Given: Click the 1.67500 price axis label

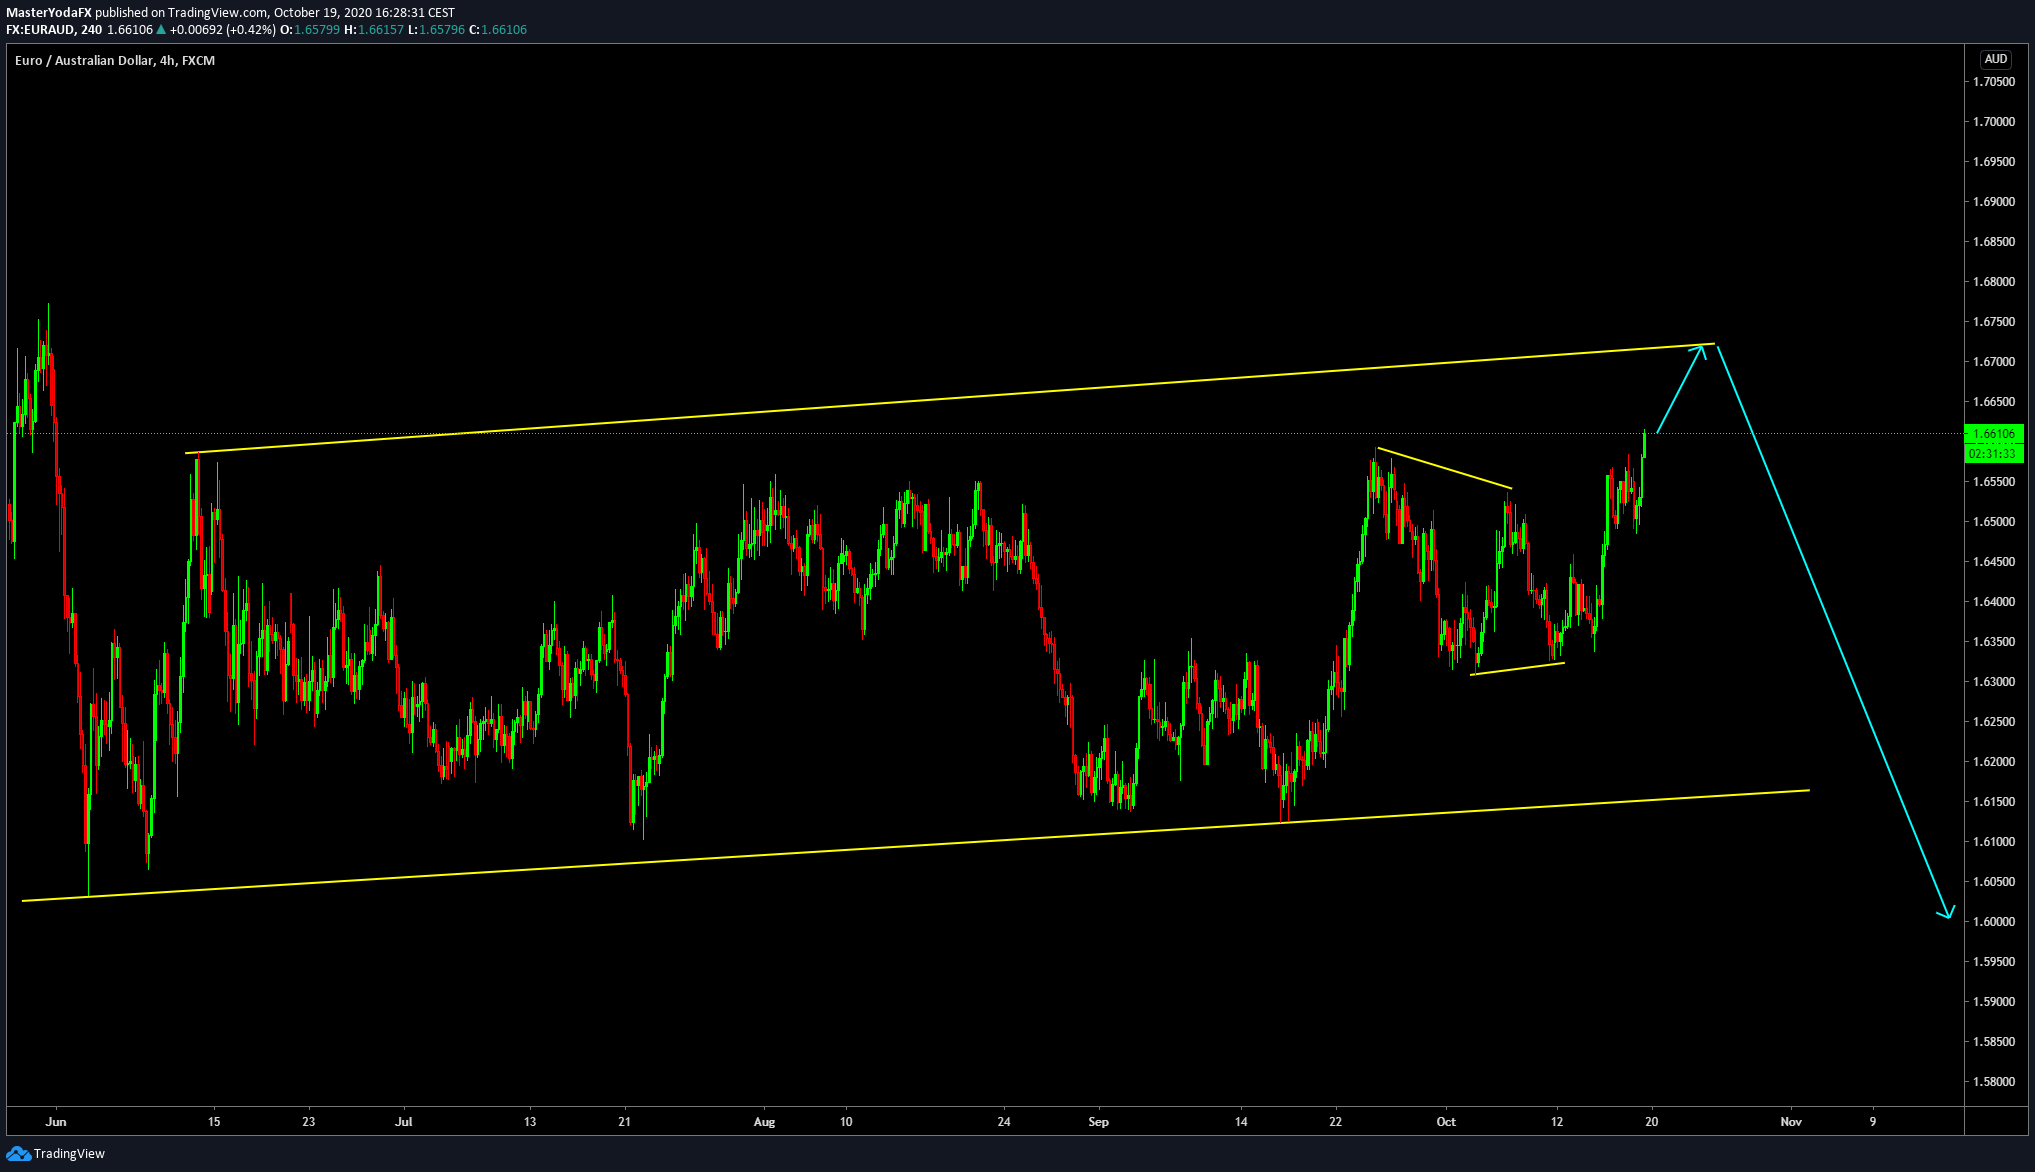Looking at the screenshot, I should click(1993, 322).
